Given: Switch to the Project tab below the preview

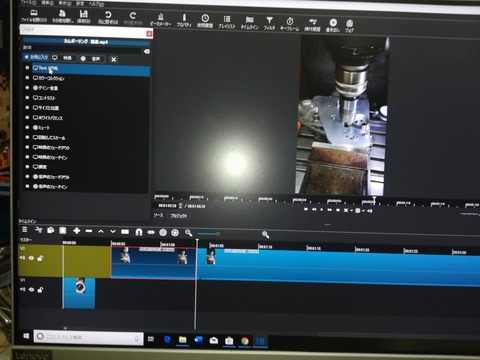Looking at the screenshot, I should [x=179, y=216].
